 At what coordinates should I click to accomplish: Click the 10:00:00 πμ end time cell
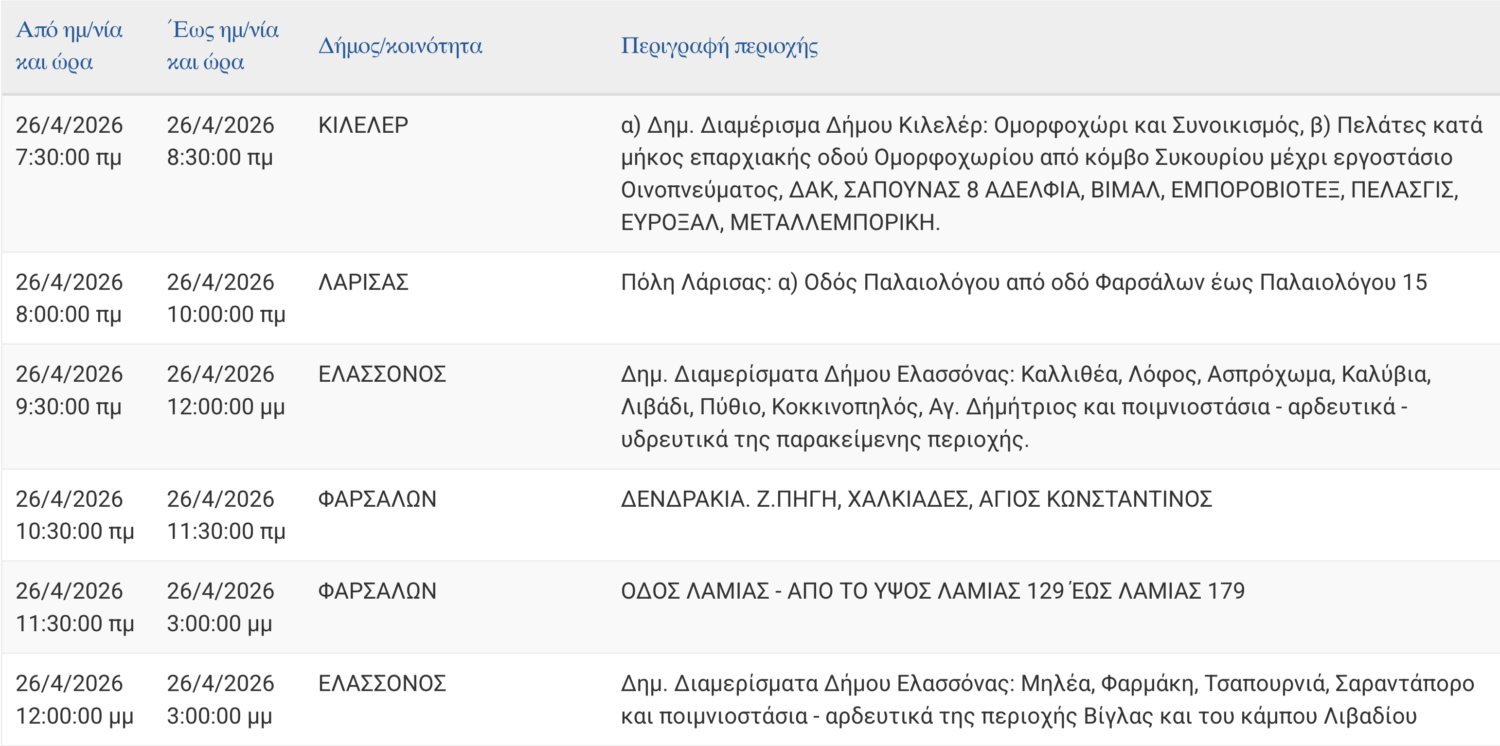[226, 314]
